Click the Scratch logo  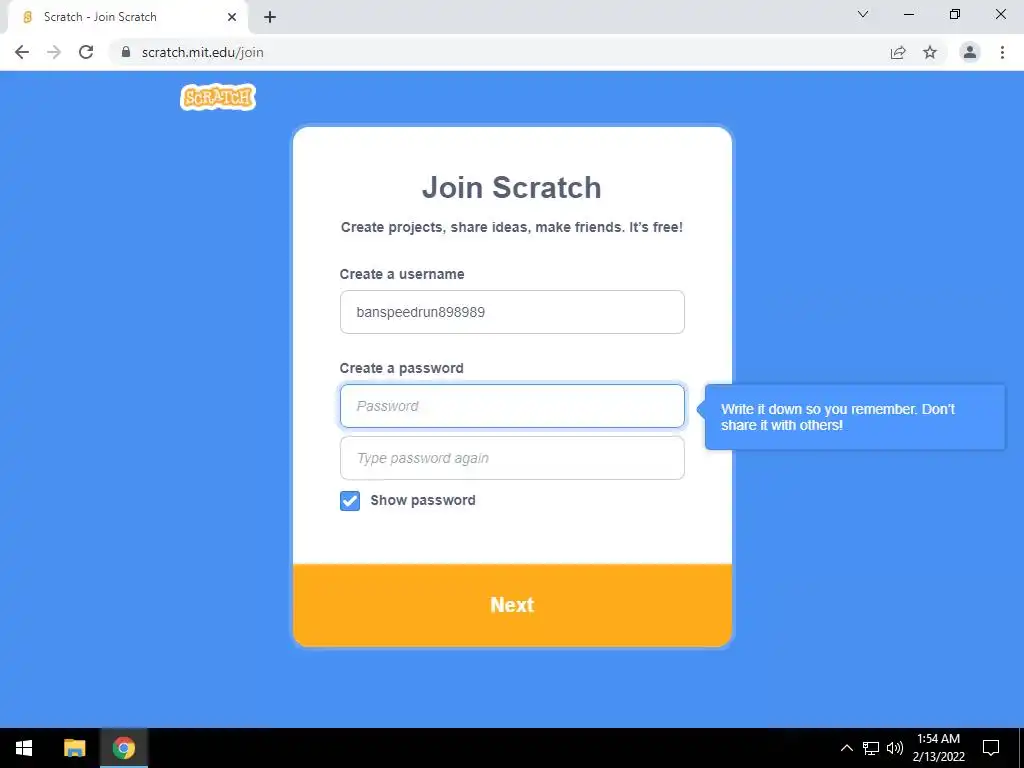218,97
